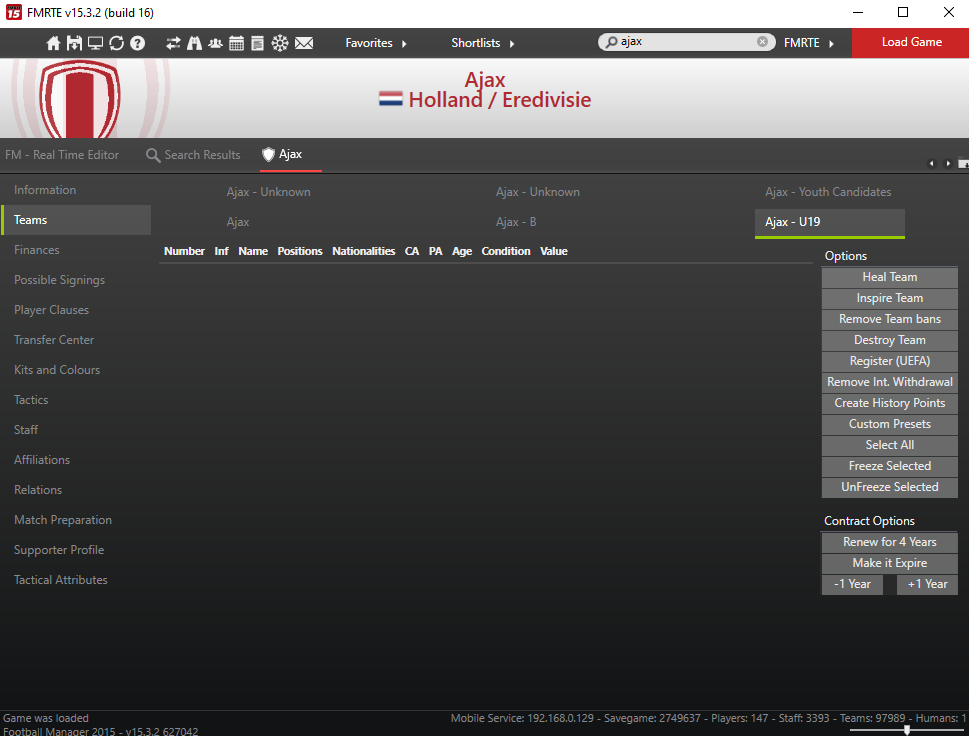969x736 pixels.
Task: Click the -1 Year contract button
Action: point(852,584)
